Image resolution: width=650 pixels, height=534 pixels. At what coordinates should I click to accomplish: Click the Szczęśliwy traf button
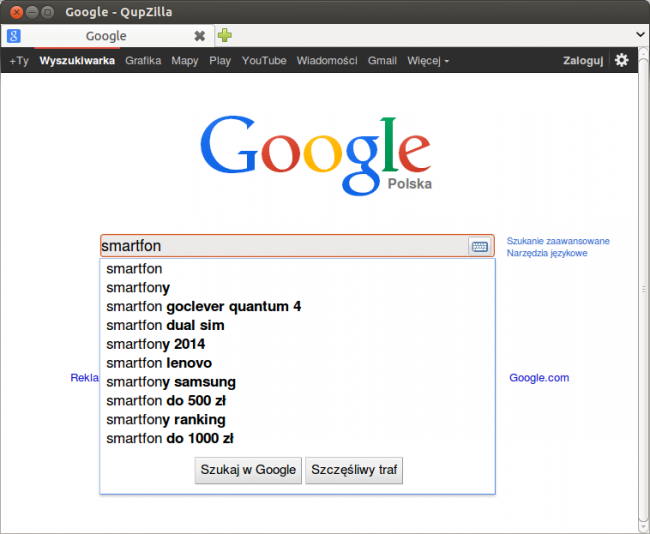[354, 470]
